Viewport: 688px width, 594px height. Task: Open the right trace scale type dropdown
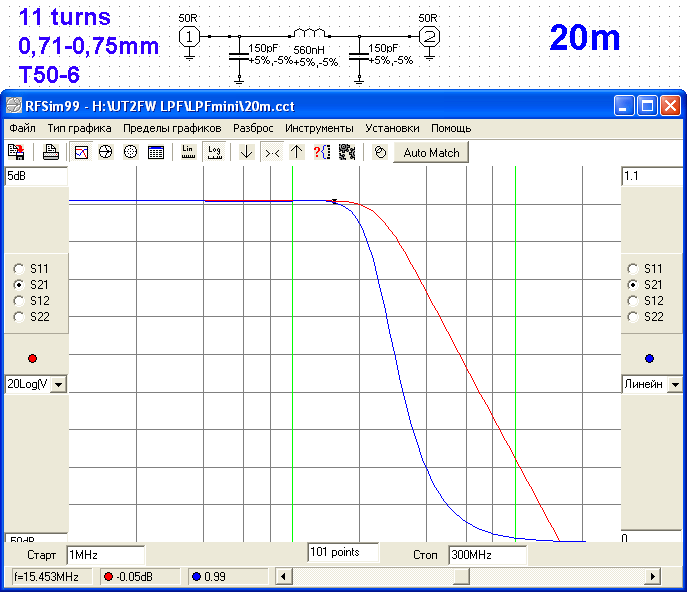[675, 384]
